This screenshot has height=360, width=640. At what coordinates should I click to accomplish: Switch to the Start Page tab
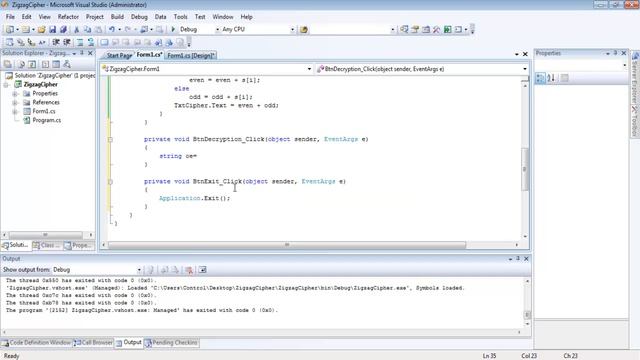(119, 56)
